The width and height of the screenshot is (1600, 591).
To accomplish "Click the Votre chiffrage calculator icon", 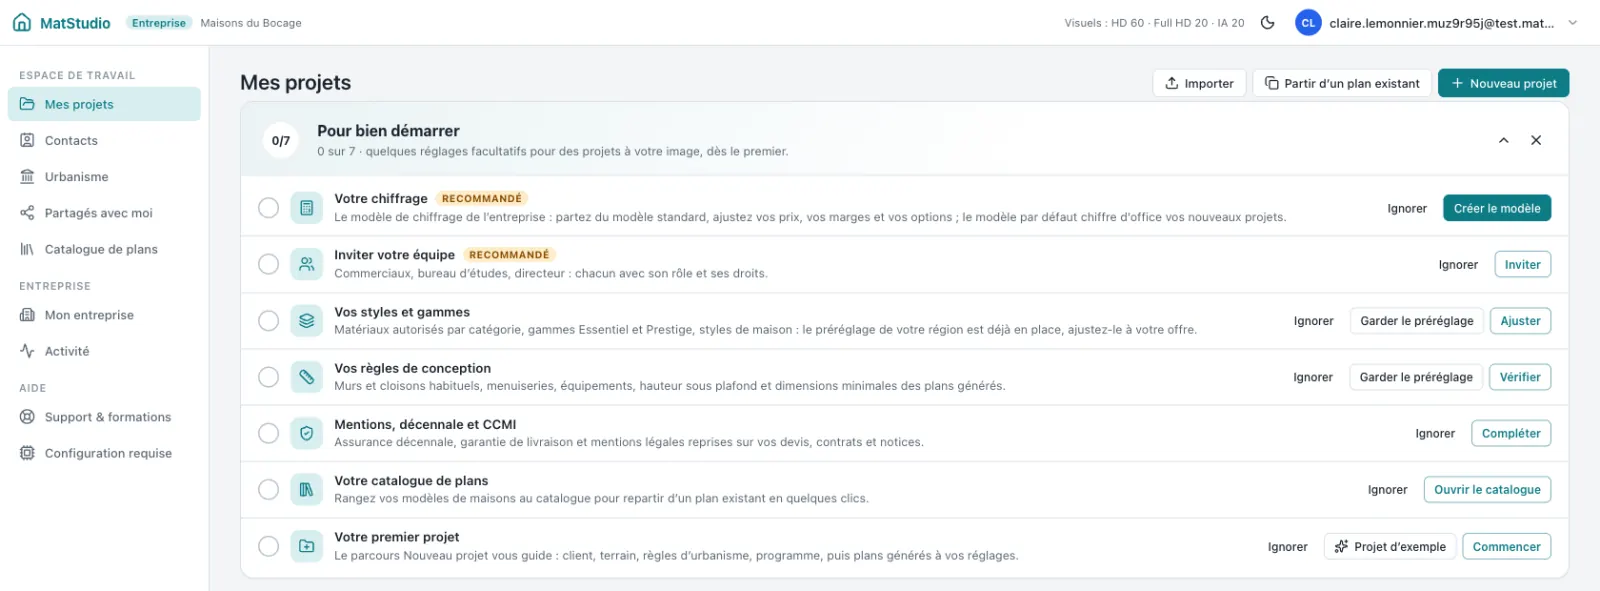I will (307, 208).
